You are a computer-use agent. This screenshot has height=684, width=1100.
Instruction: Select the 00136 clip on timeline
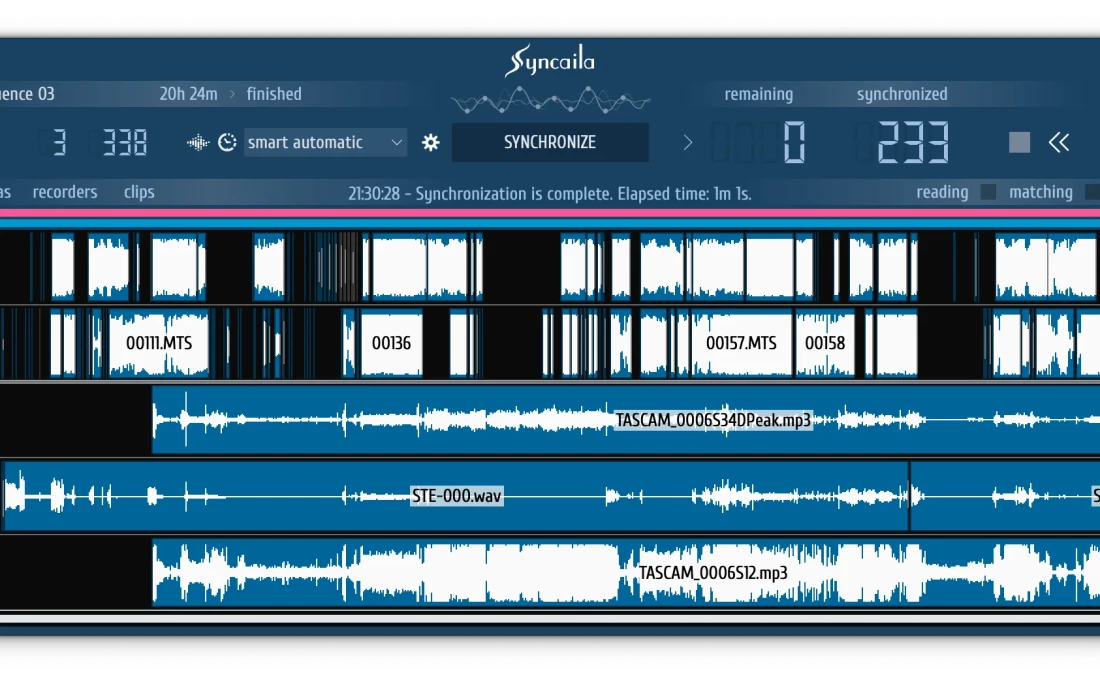point(391,343)
